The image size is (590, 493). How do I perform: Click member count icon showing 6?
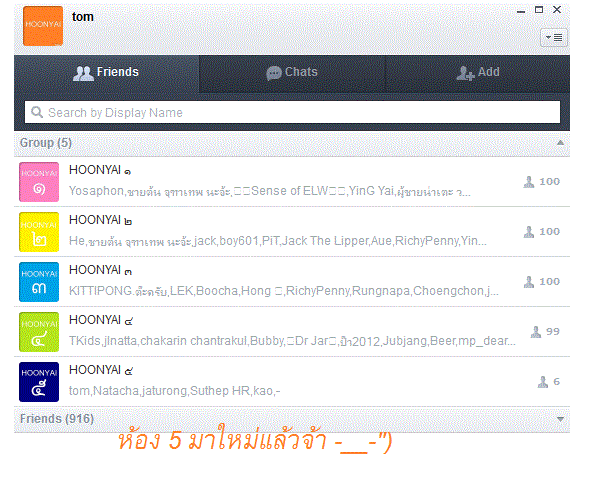pyautogui.click(x=543, y=382)
